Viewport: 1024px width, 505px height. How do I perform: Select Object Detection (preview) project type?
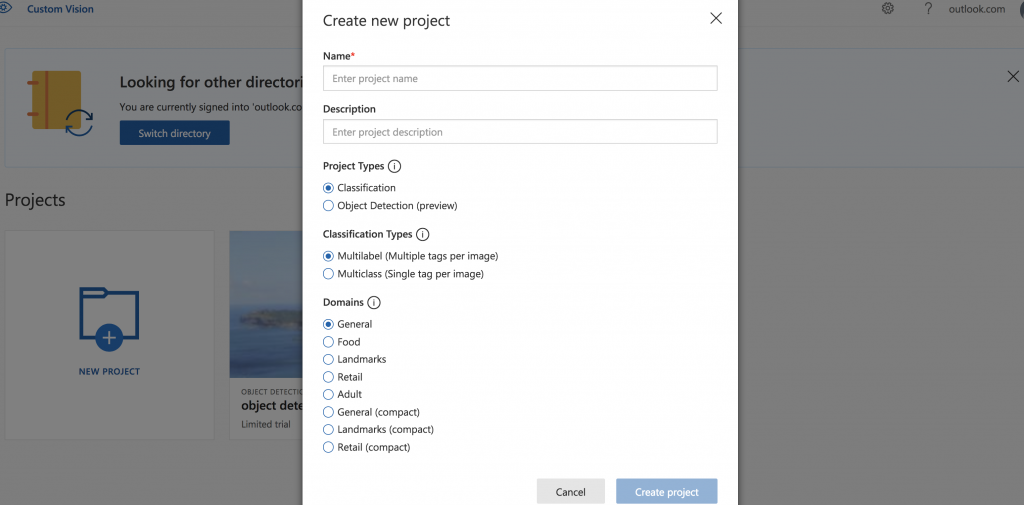coord(329,206)
